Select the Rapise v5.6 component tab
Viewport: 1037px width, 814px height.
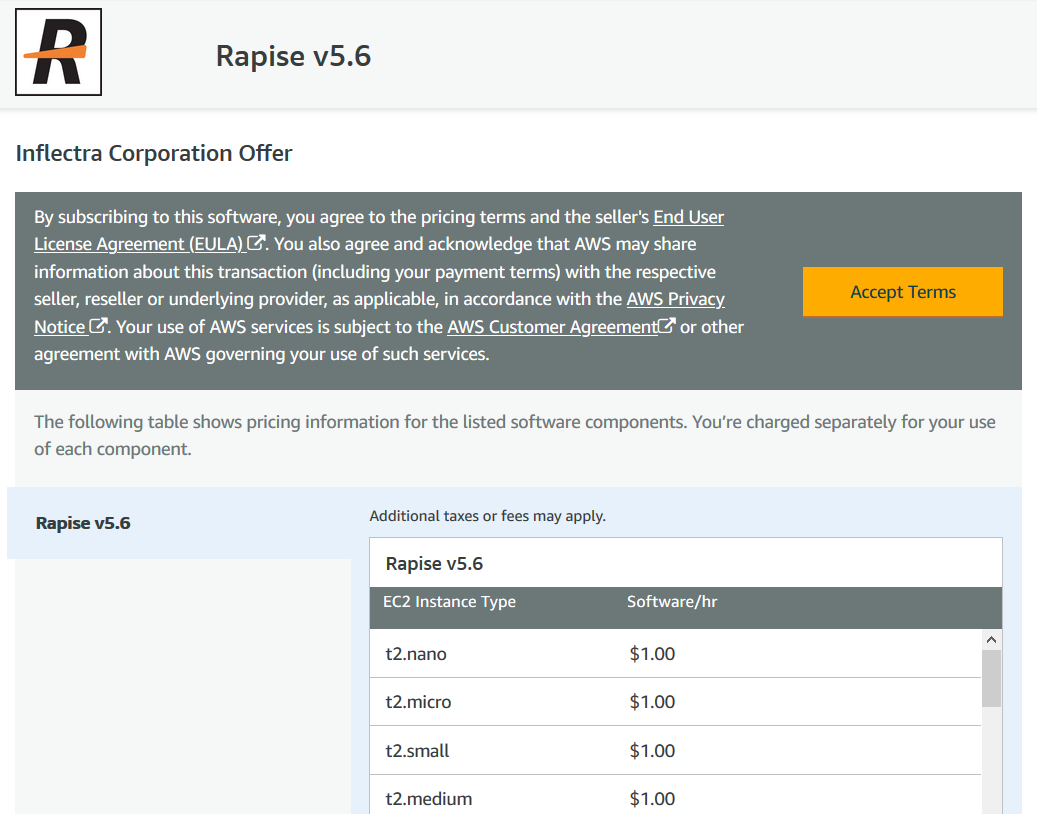pos(83,523)
